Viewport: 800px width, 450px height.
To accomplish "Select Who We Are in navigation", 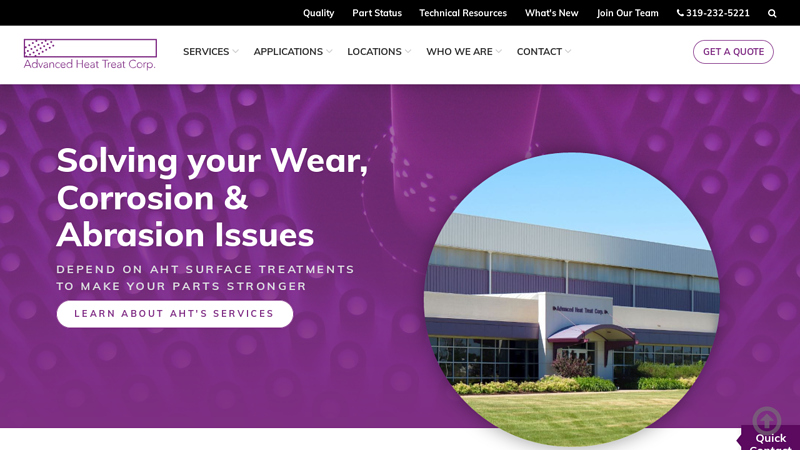I will pos(459,52).
